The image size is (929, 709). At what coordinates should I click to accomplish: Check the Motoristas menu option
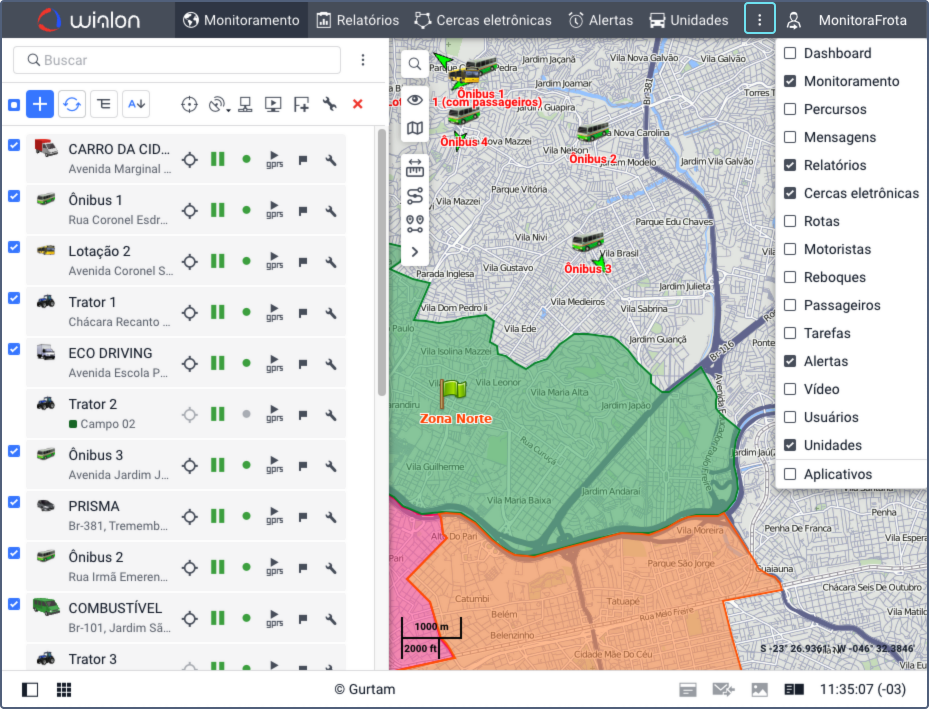click(x=790, y=249)
